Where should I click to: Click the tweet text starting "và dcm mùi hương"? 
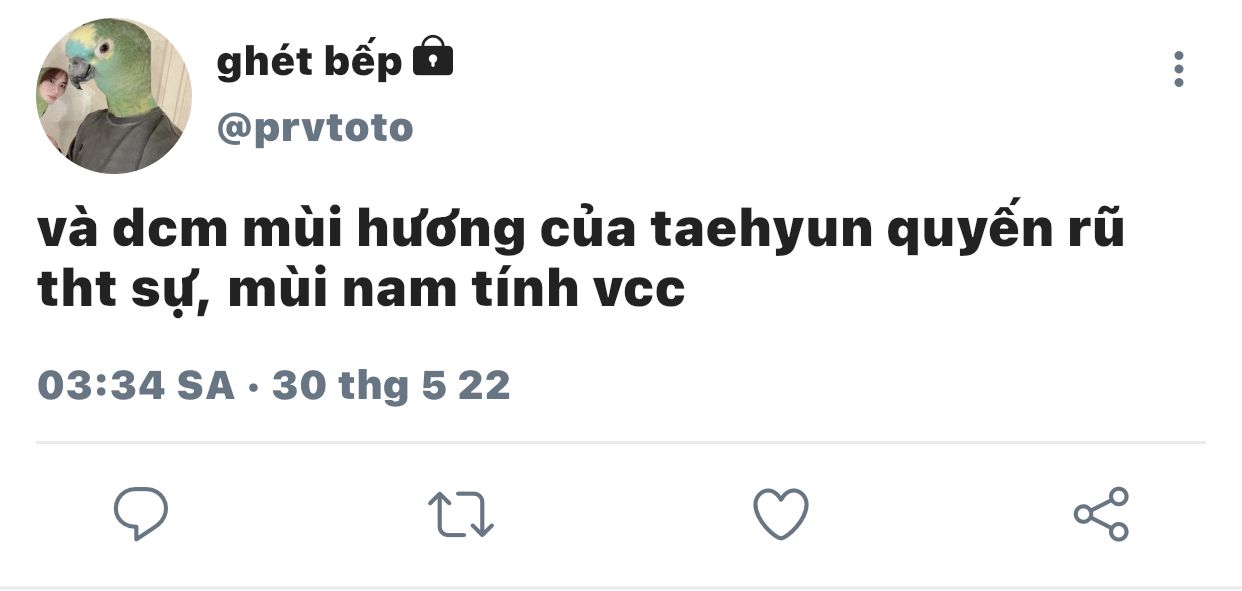(582, 260)
